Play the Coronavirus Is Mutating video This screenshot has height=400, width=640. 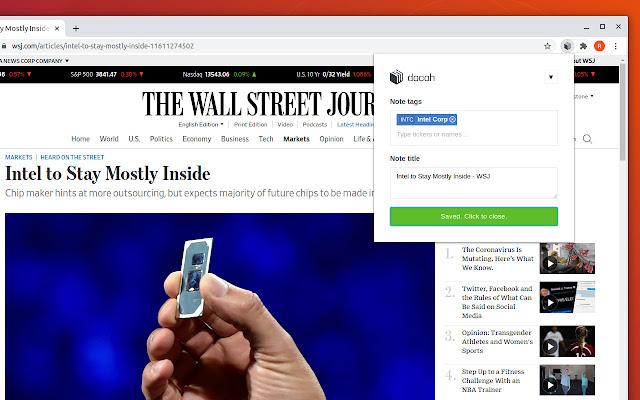coord(550,264)
